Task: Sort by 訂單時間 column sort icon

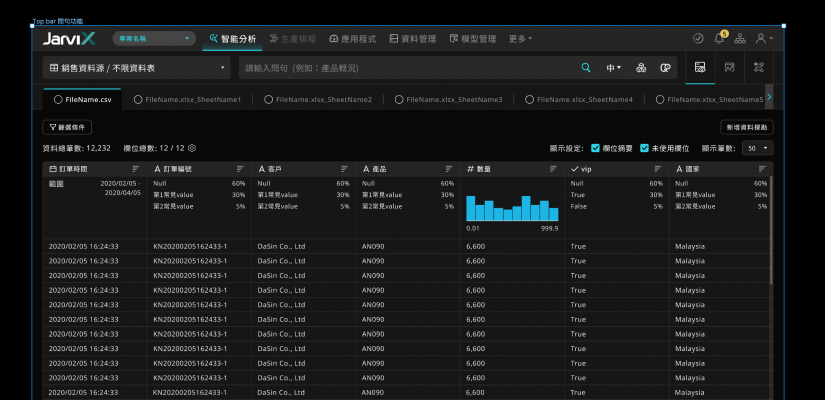Action: [136, 169]
